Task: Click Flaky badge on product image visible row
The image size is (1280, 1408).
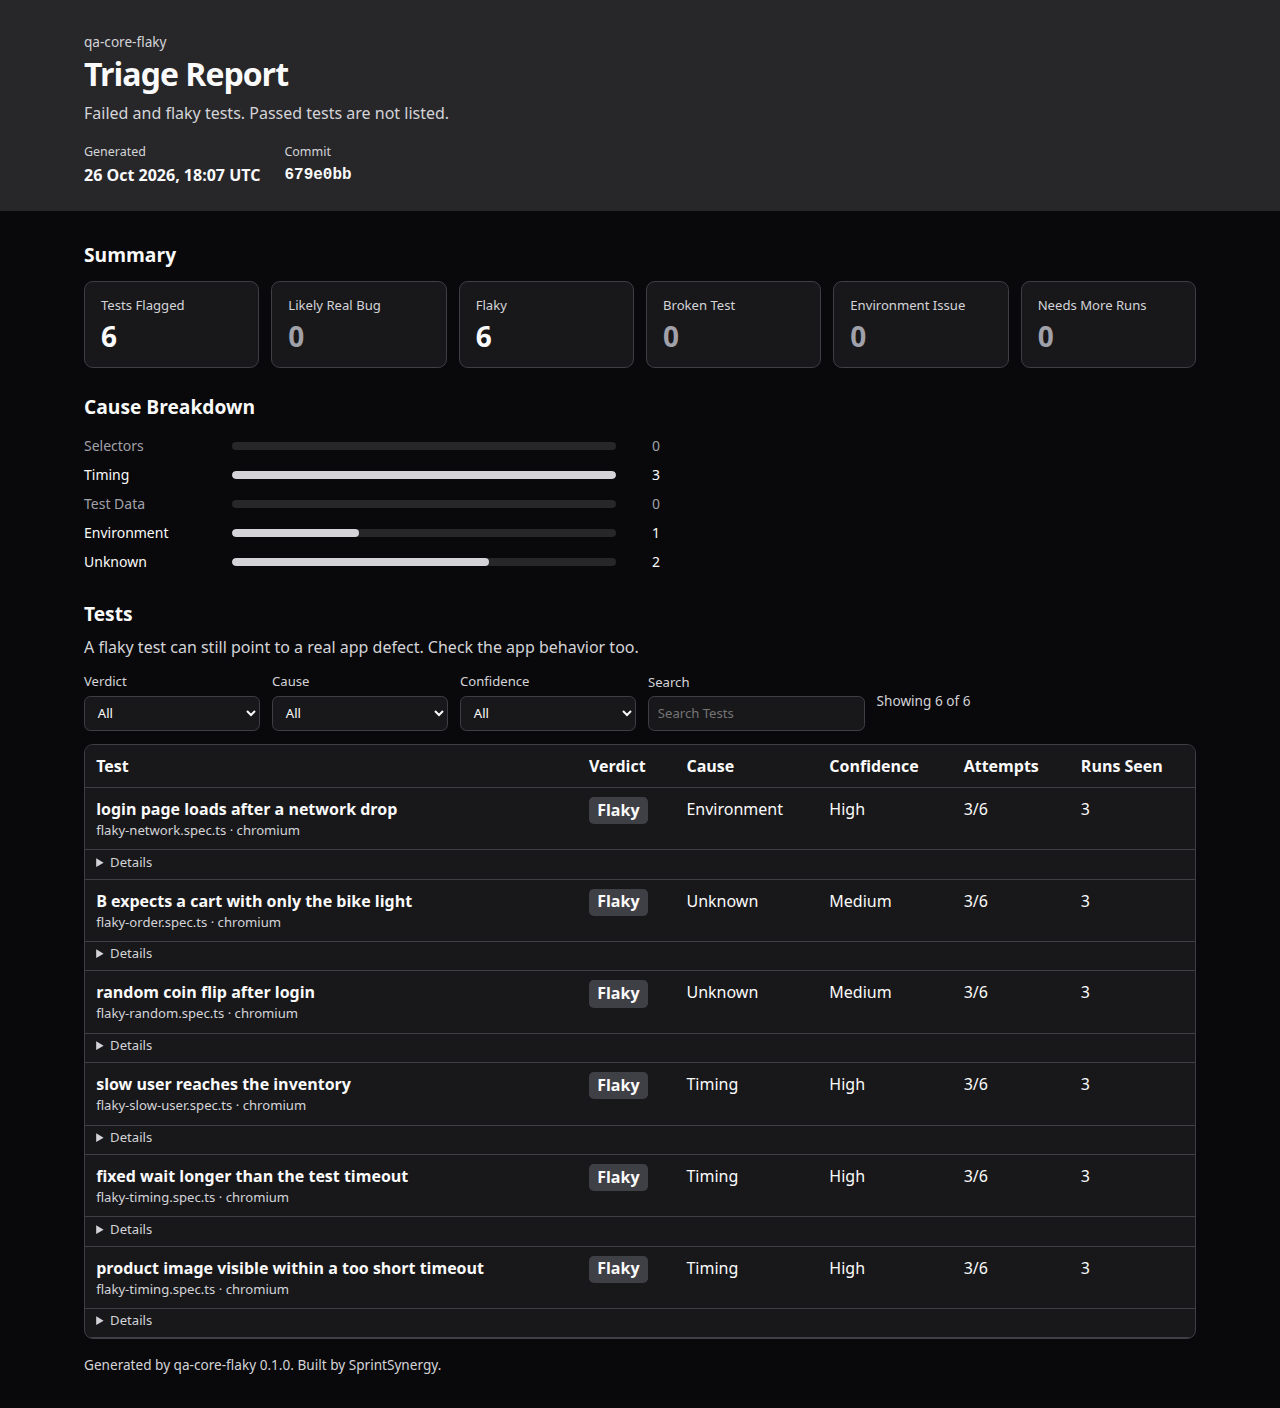Action: pyautogui.click(x=618, y=1269)
